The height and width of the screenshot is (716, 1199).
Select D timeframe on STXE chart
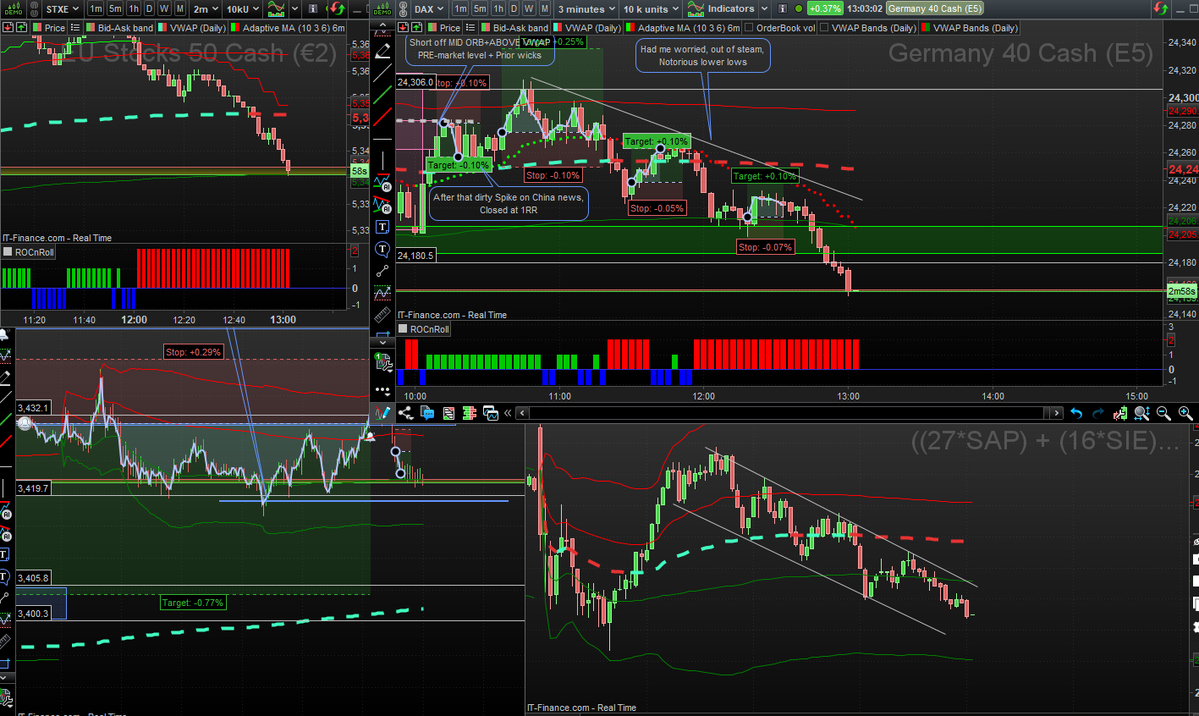tap(149, 8)
